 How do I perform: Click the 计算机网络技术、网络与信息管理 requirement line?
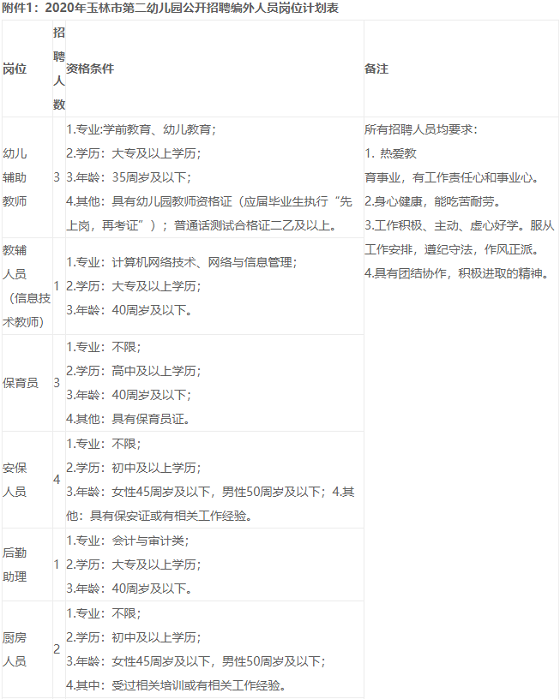click(181, 262)
